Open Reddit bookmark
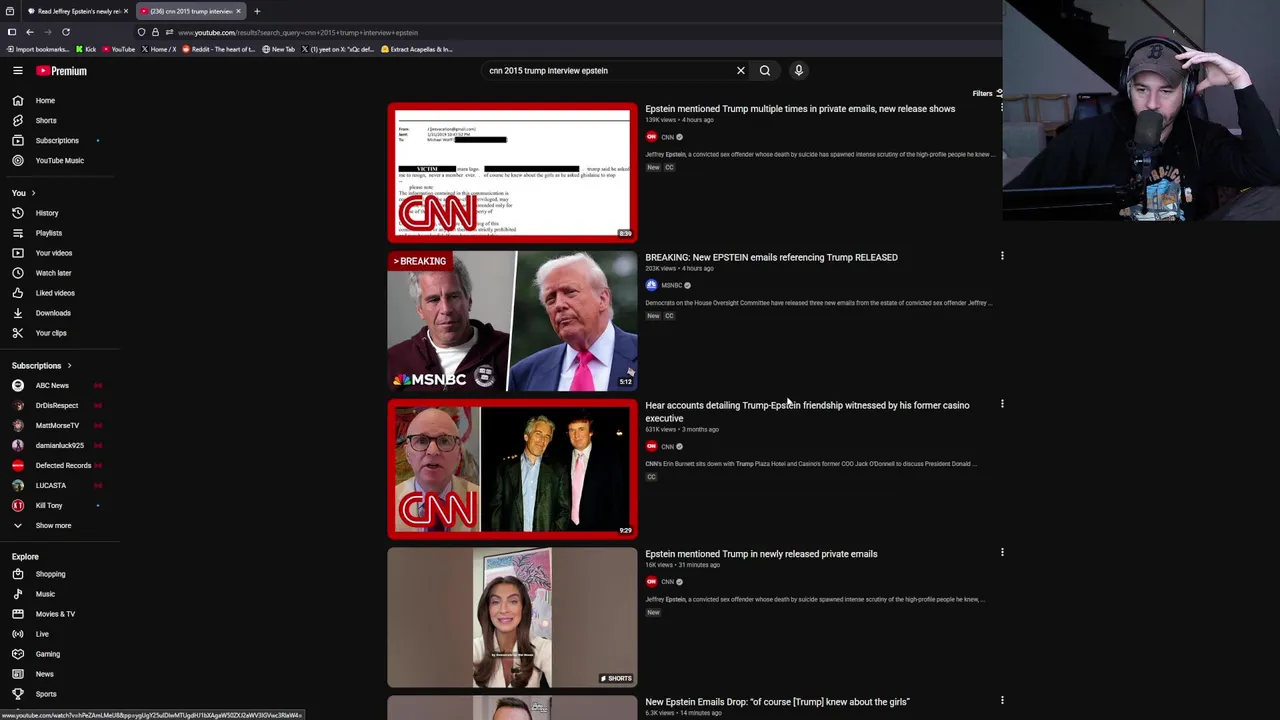Viewport: 1280px width, 720px height. pyautogui.click(x=219, y=49)
